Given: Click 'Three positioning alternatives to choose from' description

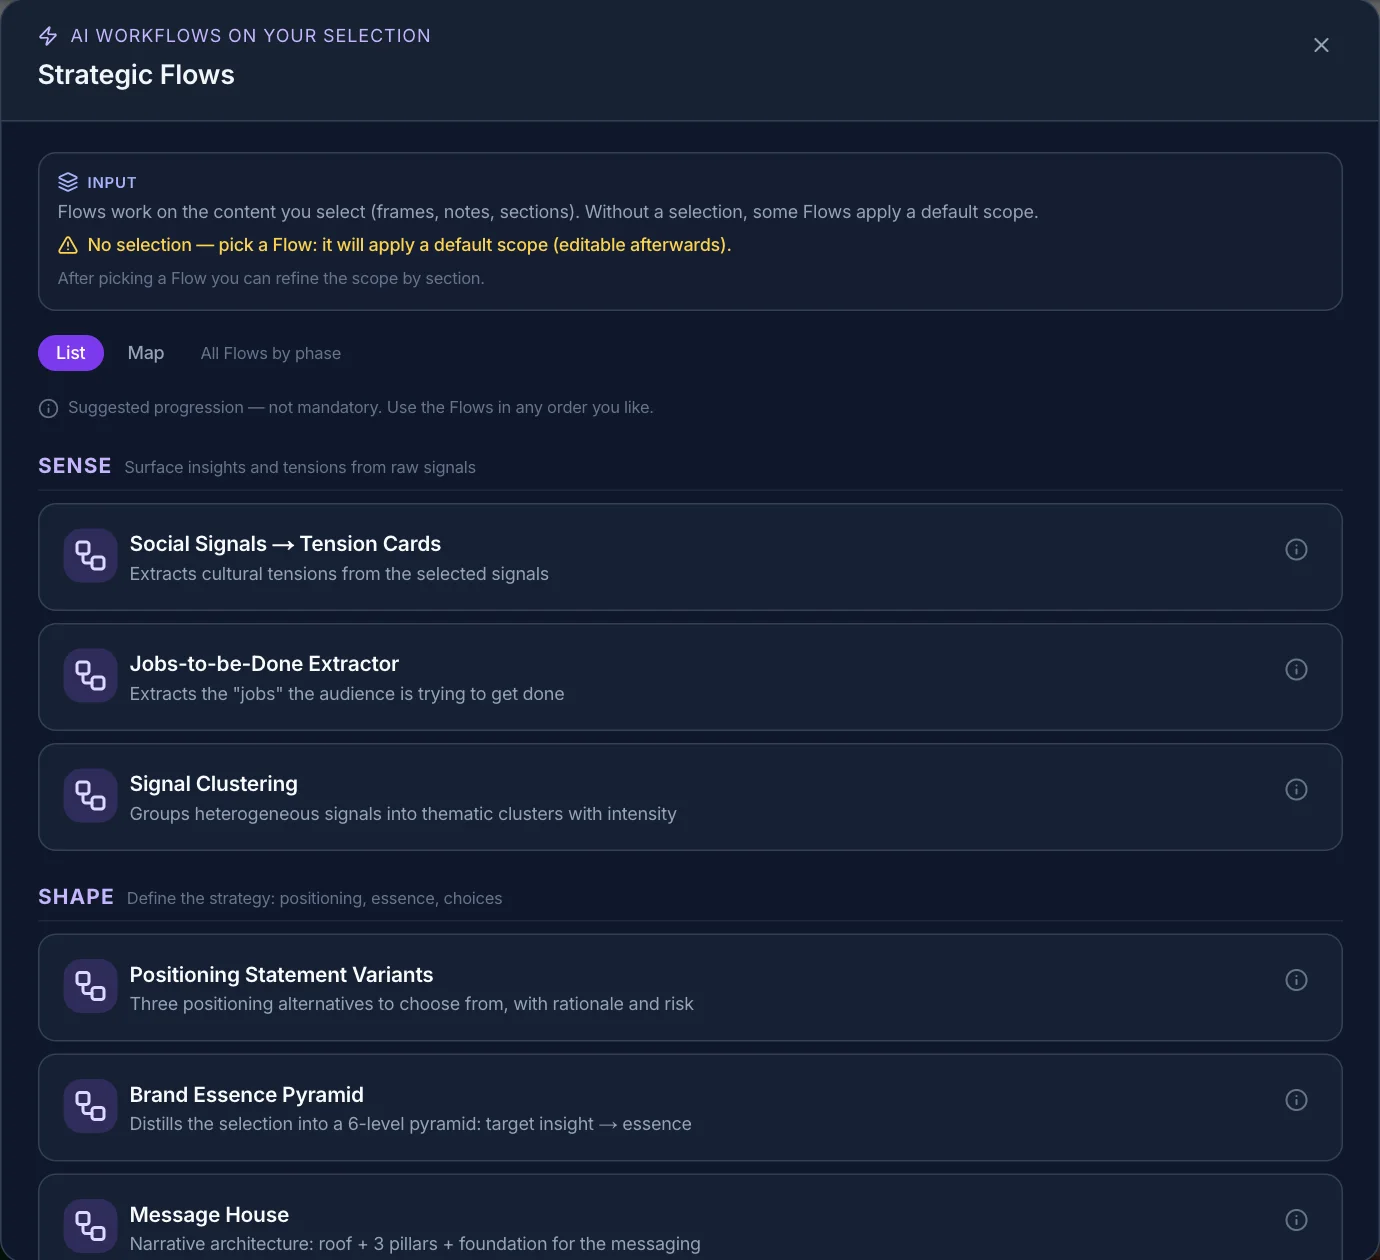Looking at the screenshot, I should [412, 1004].
